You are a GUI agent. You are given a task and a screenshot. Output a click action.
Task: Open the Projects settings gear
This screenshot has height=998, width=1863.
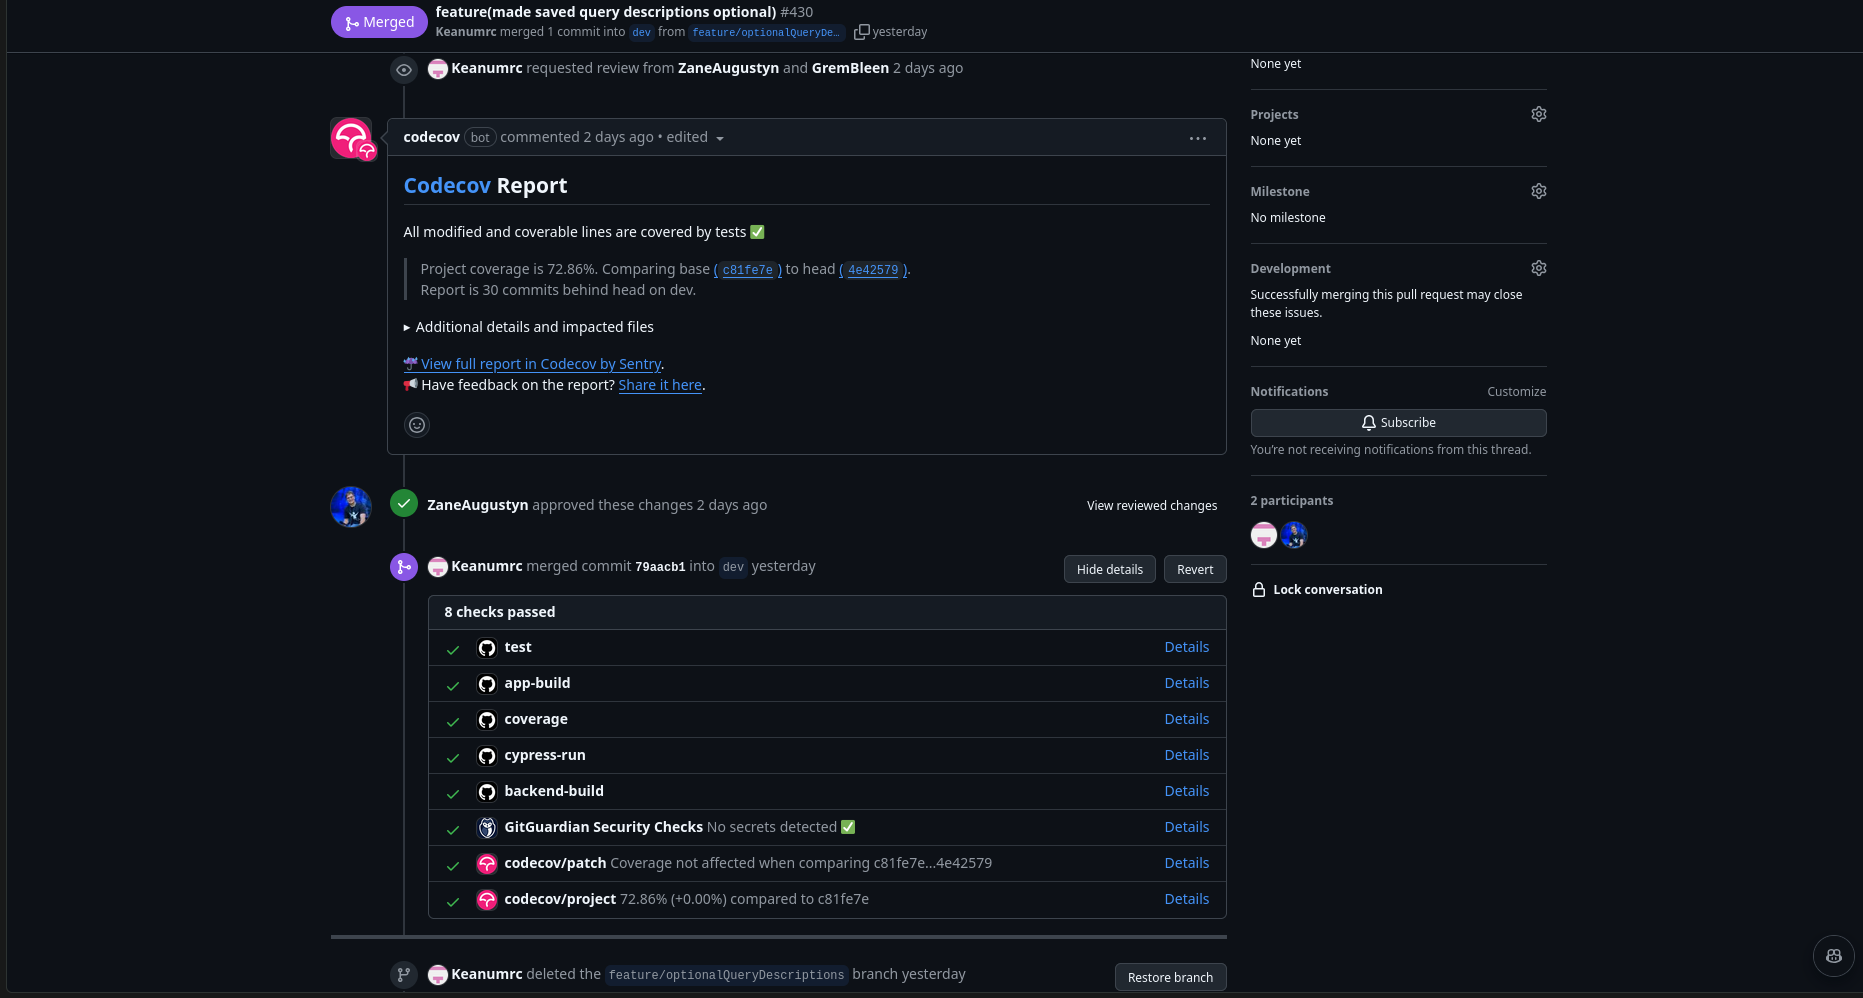pyautogui.click(x=1539, y=114)
